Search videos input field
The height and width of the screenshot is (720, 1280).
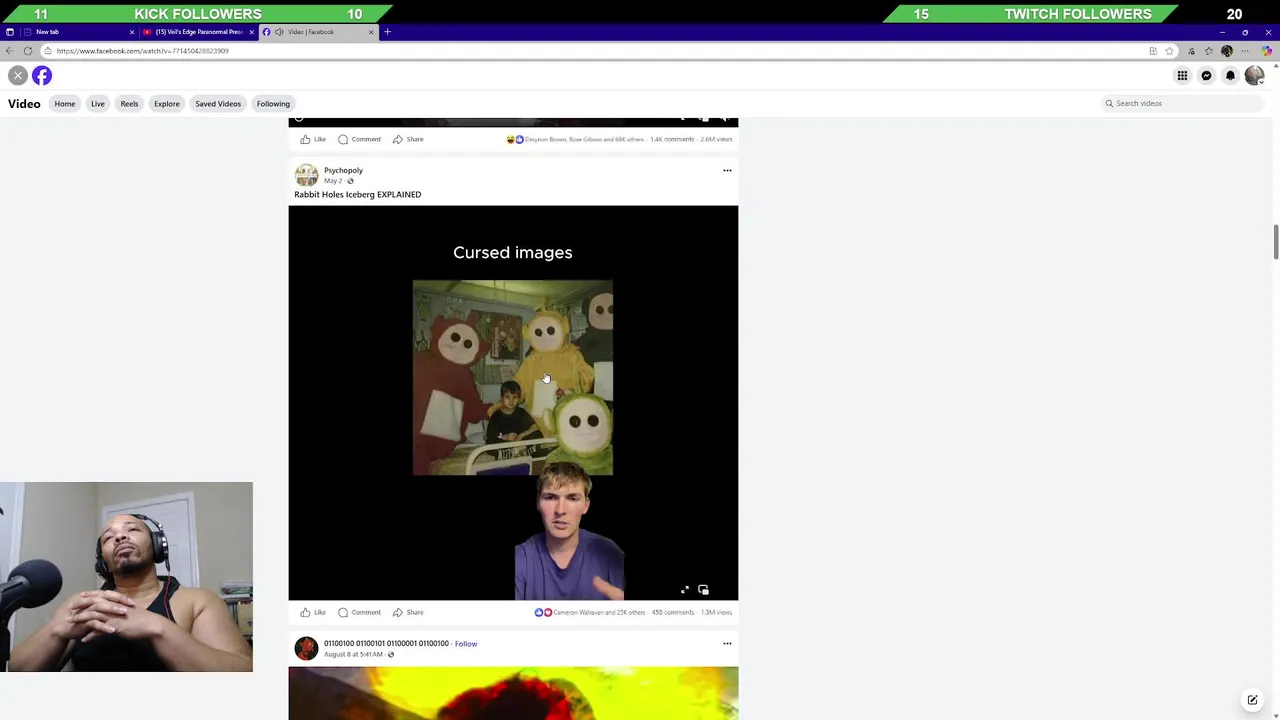click(x=1184, y=103)
